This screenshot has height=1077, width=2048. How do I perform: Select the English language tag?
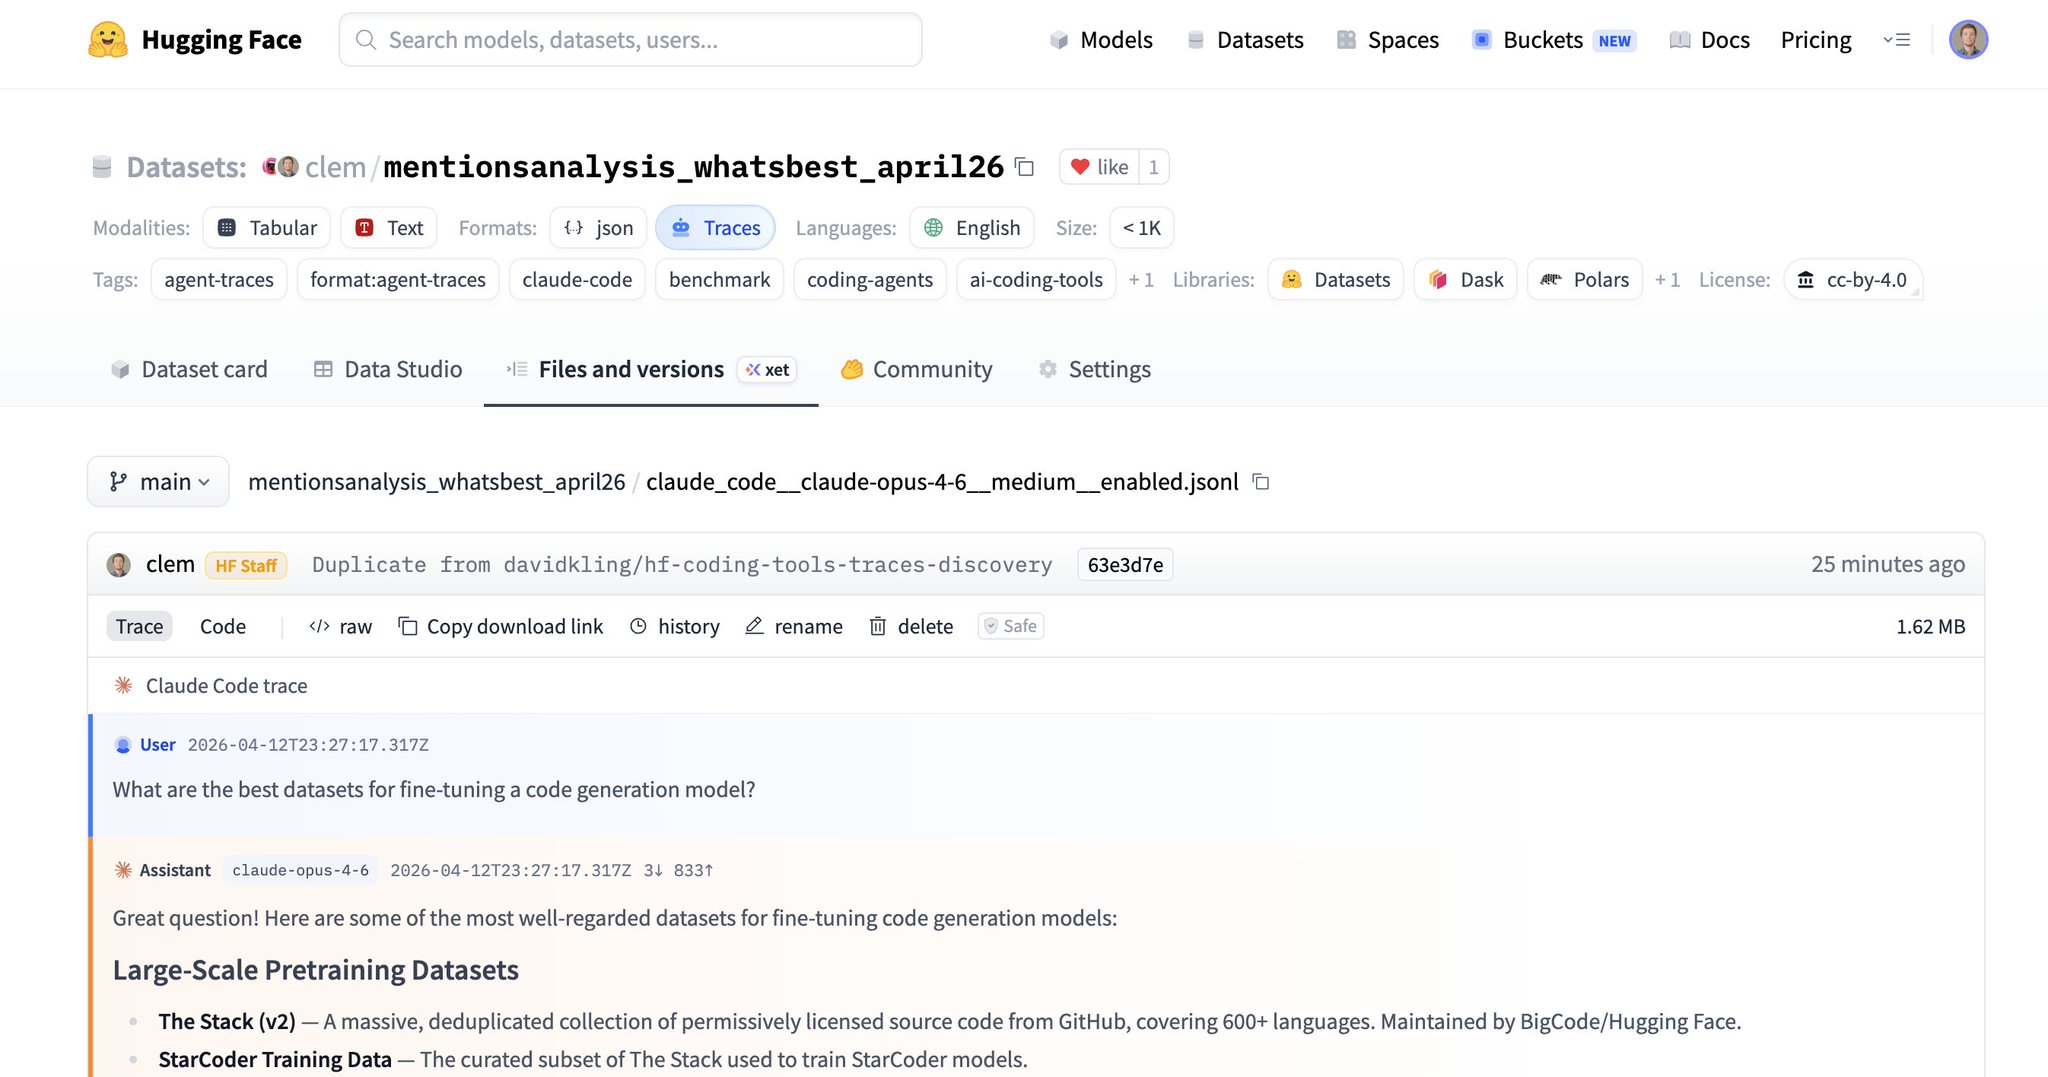click(x=971, y=228)
